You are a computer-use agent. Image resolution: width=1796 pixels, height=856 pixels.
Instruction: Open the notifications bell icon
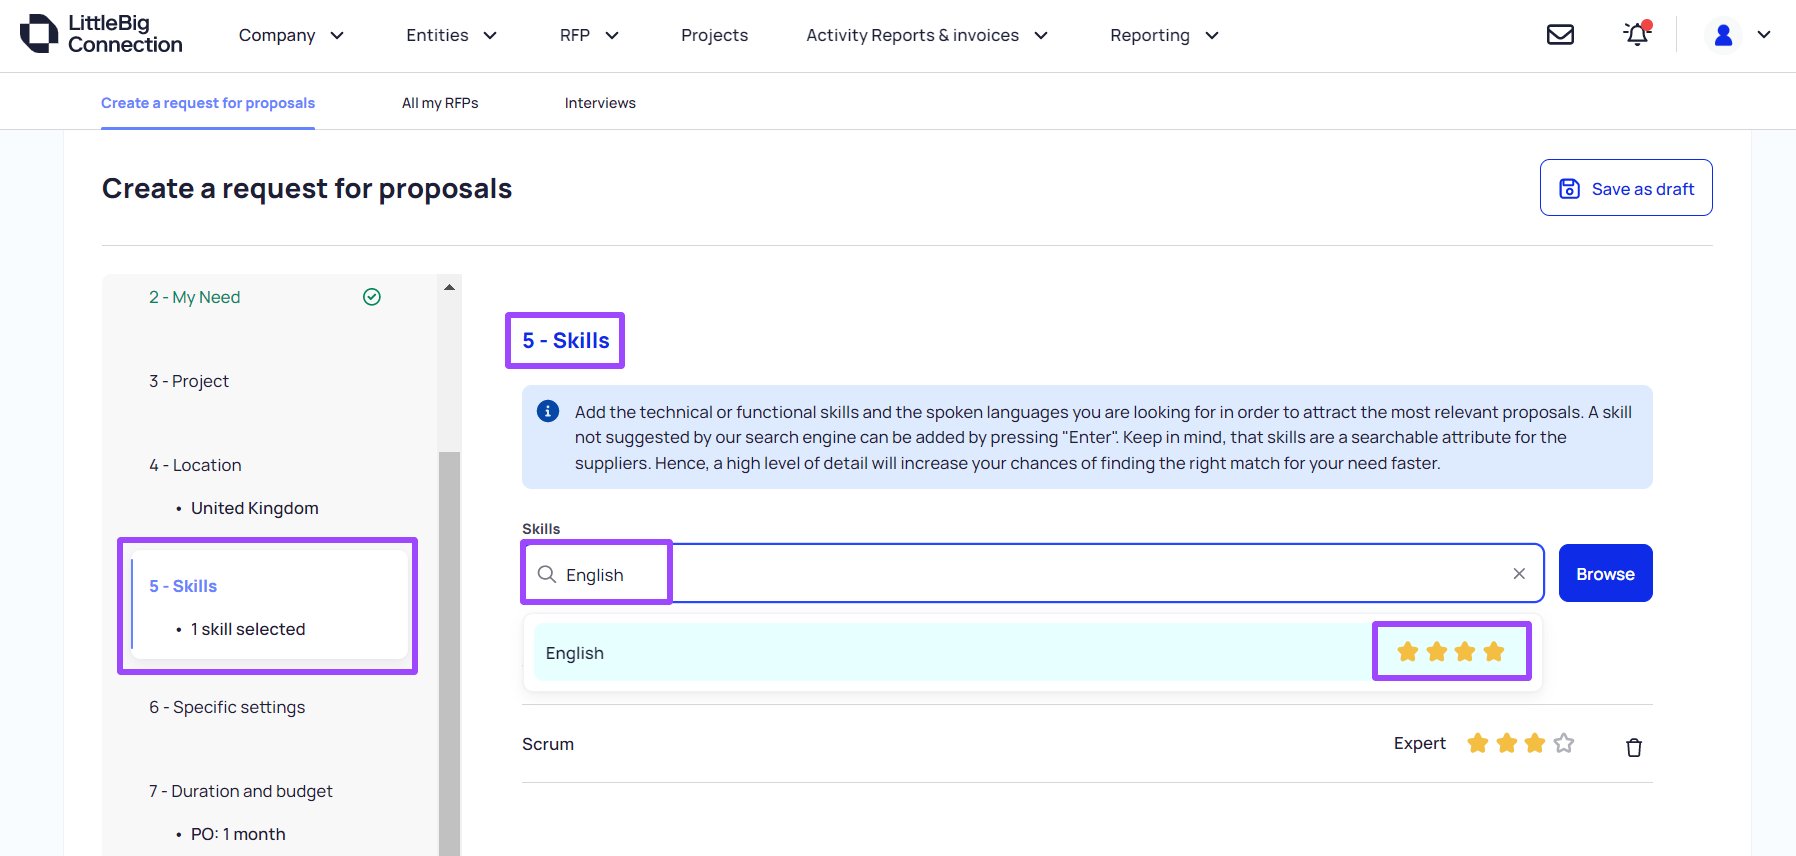point(1637,34)
